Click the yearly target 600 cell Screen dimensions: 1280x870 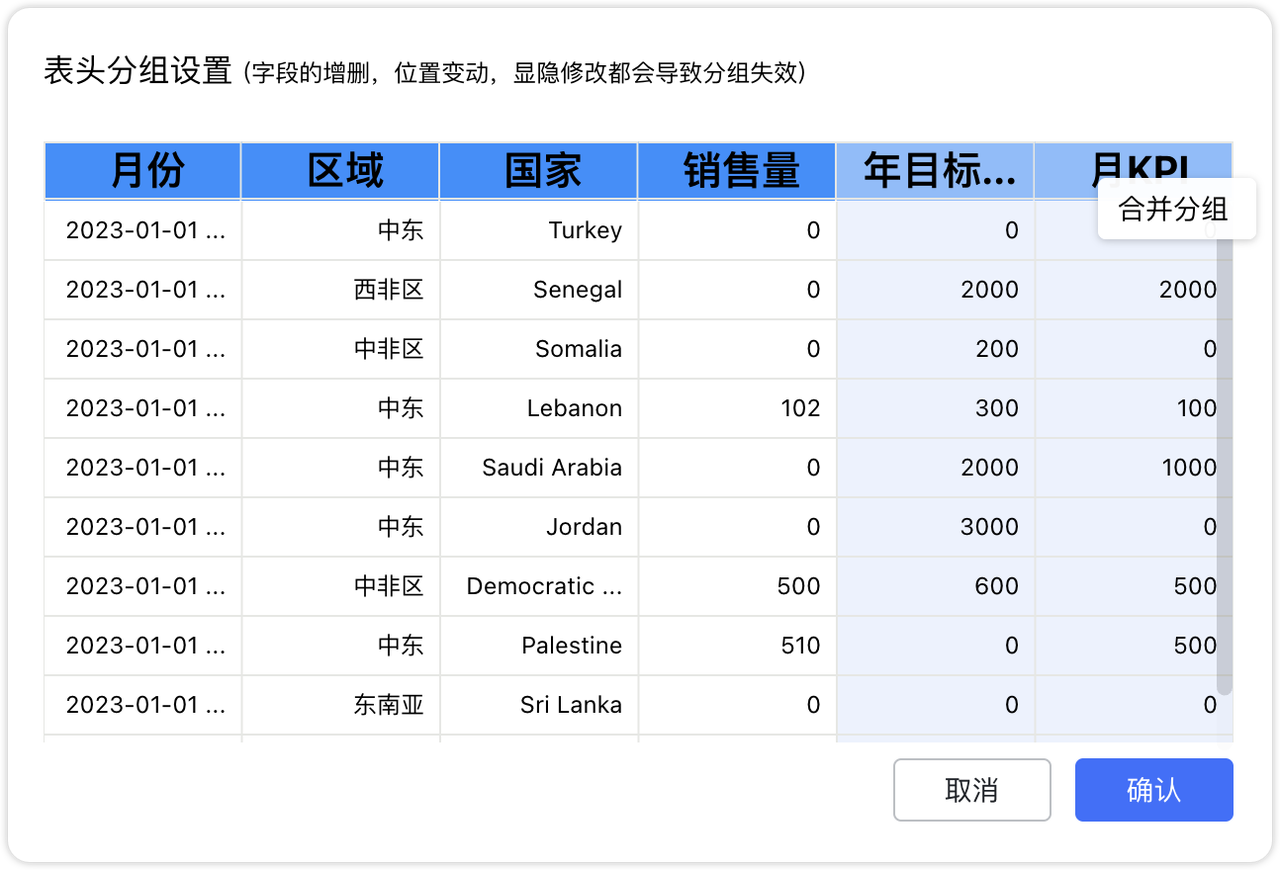point(935,586)
